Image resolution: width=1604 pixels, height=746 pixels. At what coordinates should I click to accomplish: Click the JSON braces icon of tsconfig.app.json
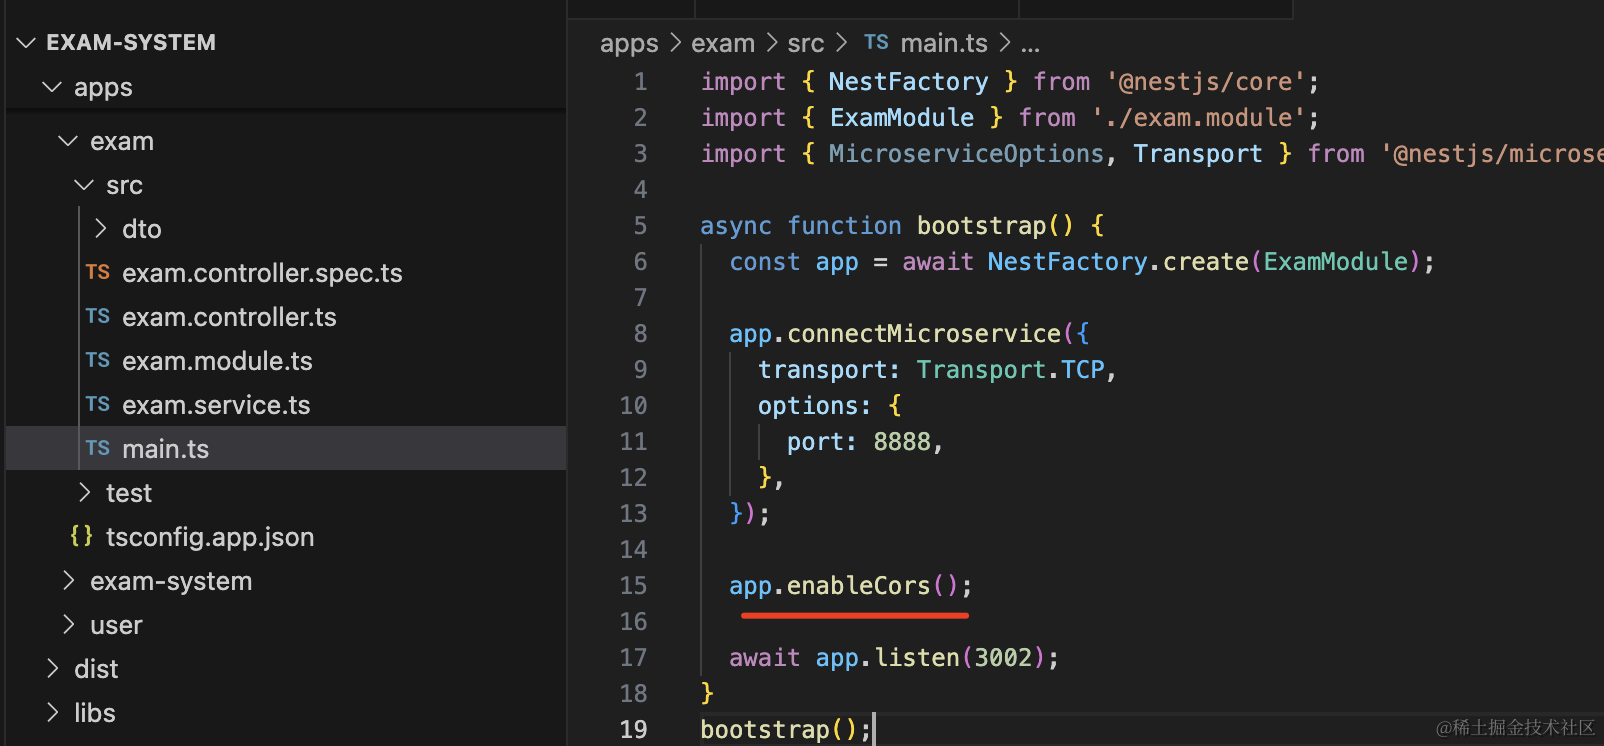pyautogui.click(x=82, y=536)
